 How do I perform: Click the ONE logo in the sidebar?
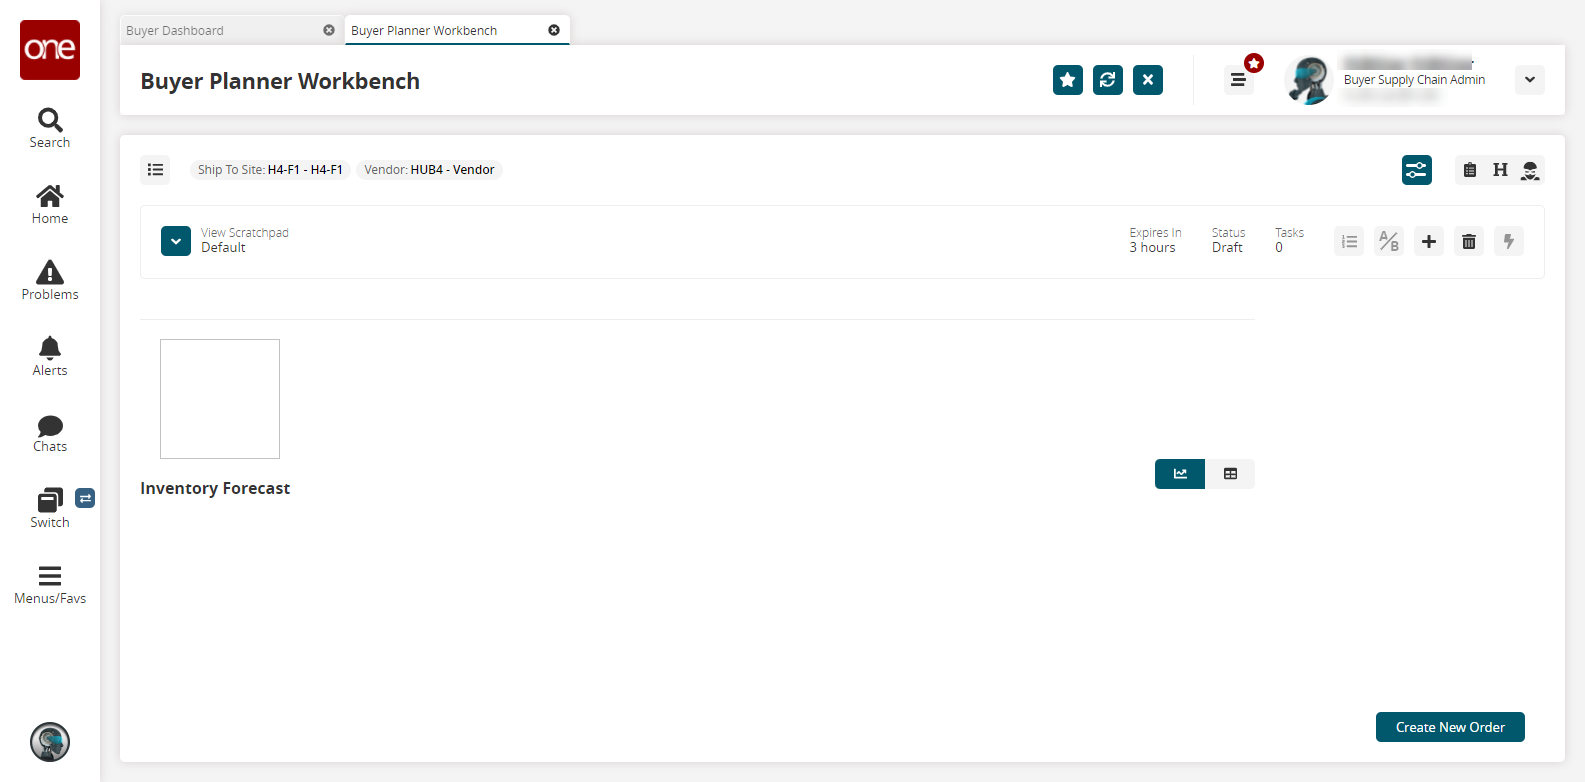point(50,50)
